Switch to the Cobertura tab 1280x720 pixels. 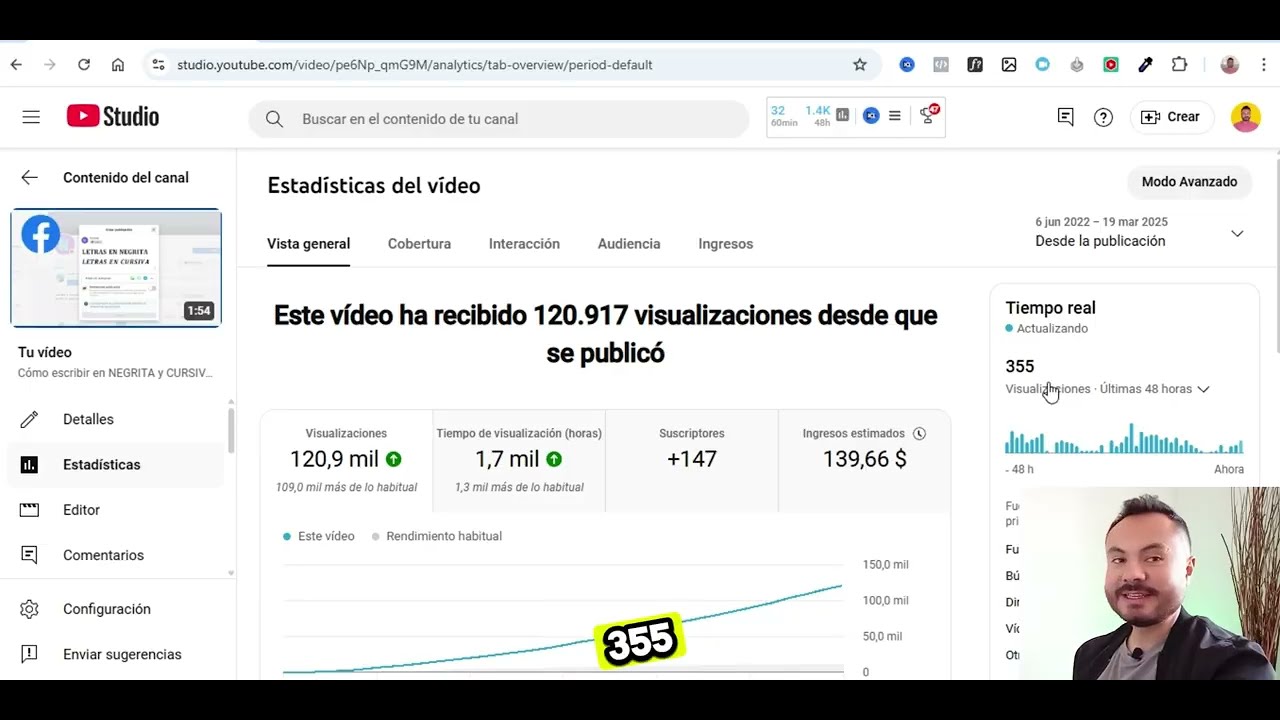click(x=419, y=244)
